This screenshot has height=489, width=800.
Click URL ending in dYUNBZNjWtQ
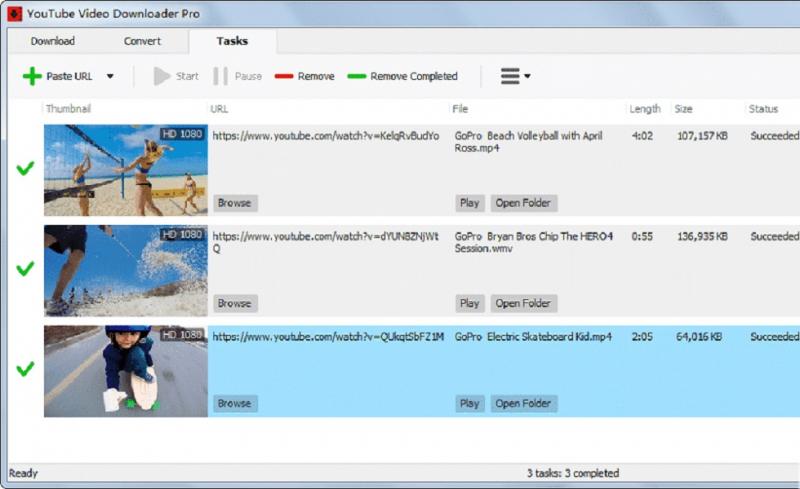326,242
